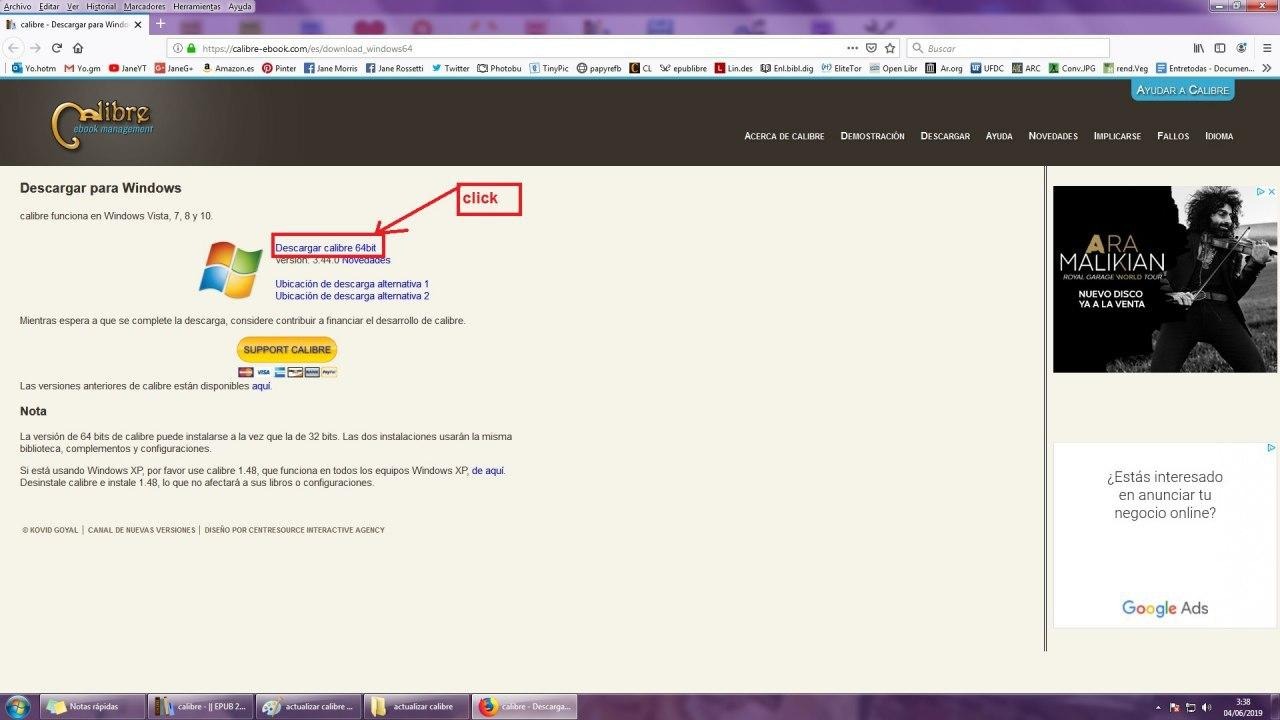
Task: Click the volume icon in system tray
Action: tap(1206, 707)
